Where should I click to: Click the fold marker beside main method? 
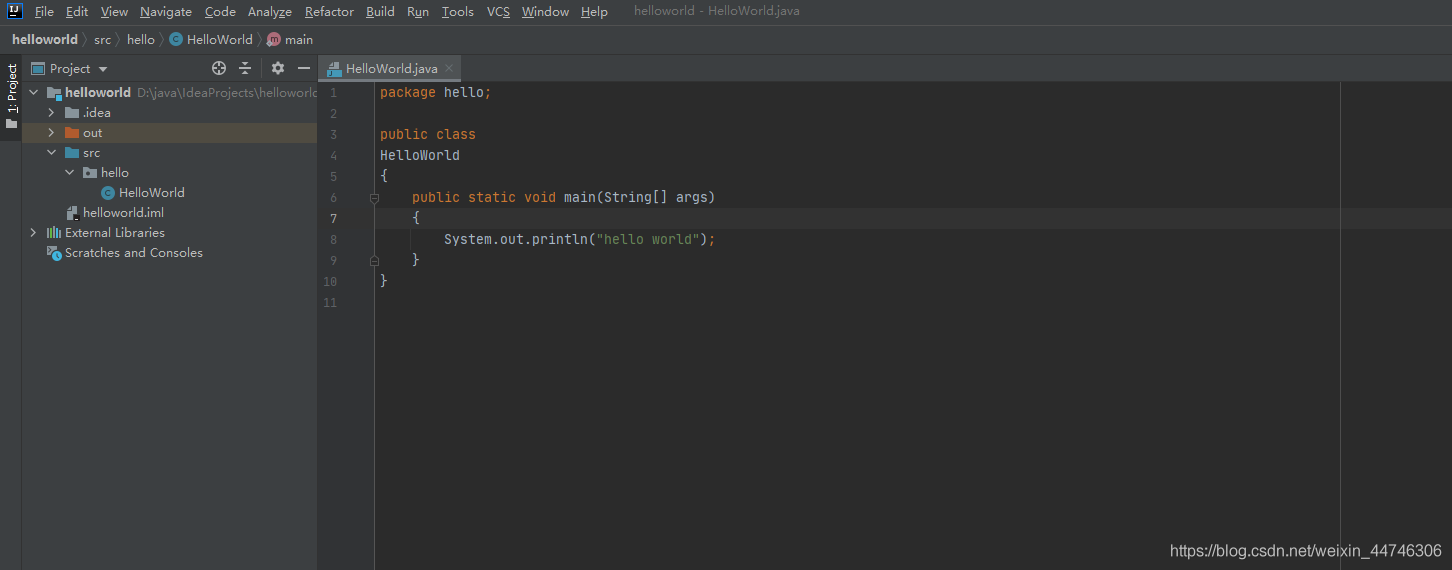point(374,198)
